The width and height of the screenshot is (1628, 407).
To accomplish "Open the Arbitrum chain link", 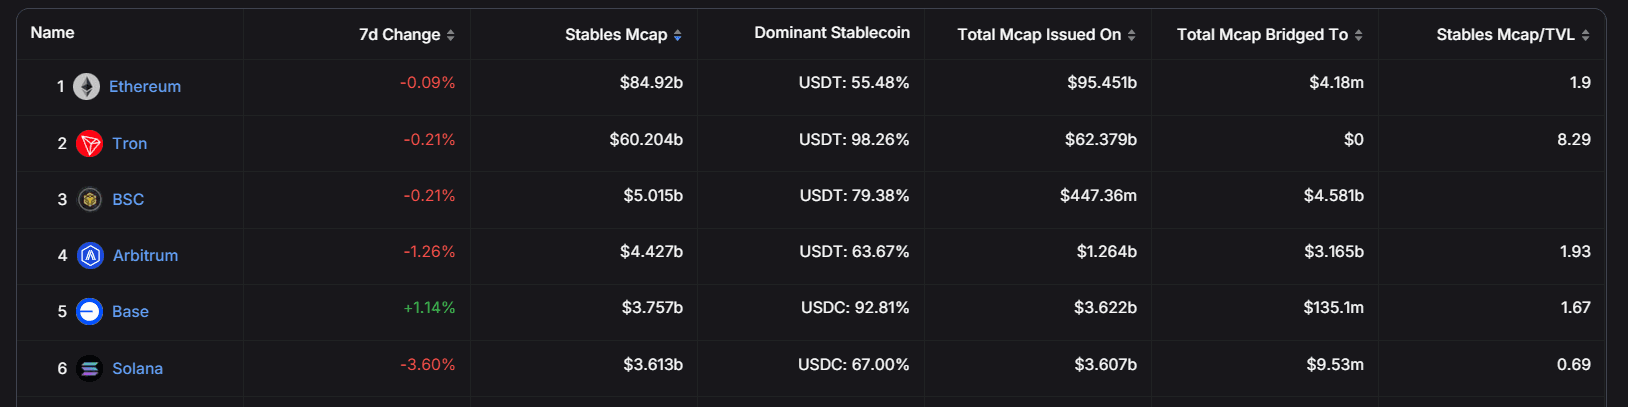I will coord(145,256).
